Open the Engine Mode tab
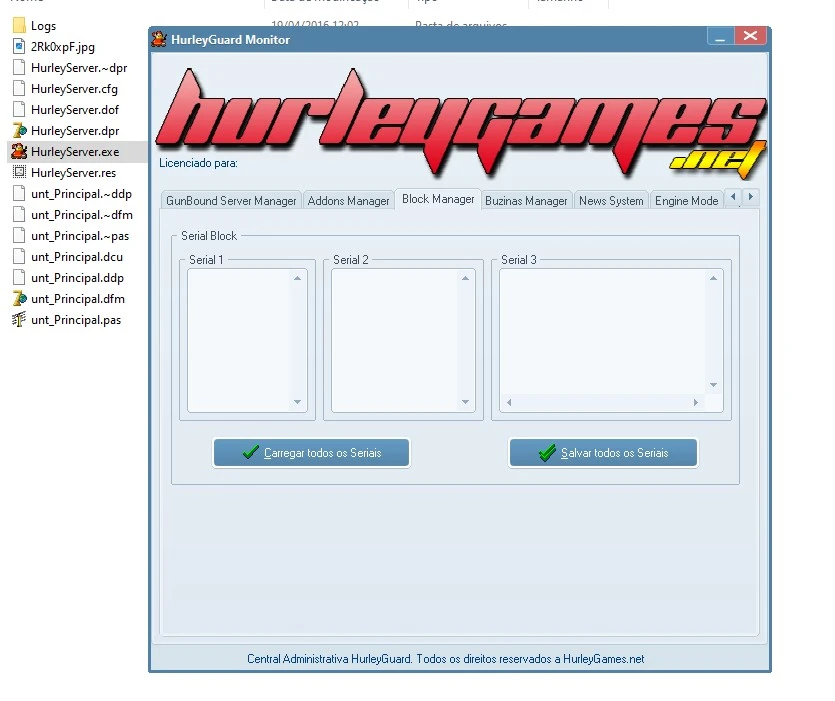 pos(686,201)
